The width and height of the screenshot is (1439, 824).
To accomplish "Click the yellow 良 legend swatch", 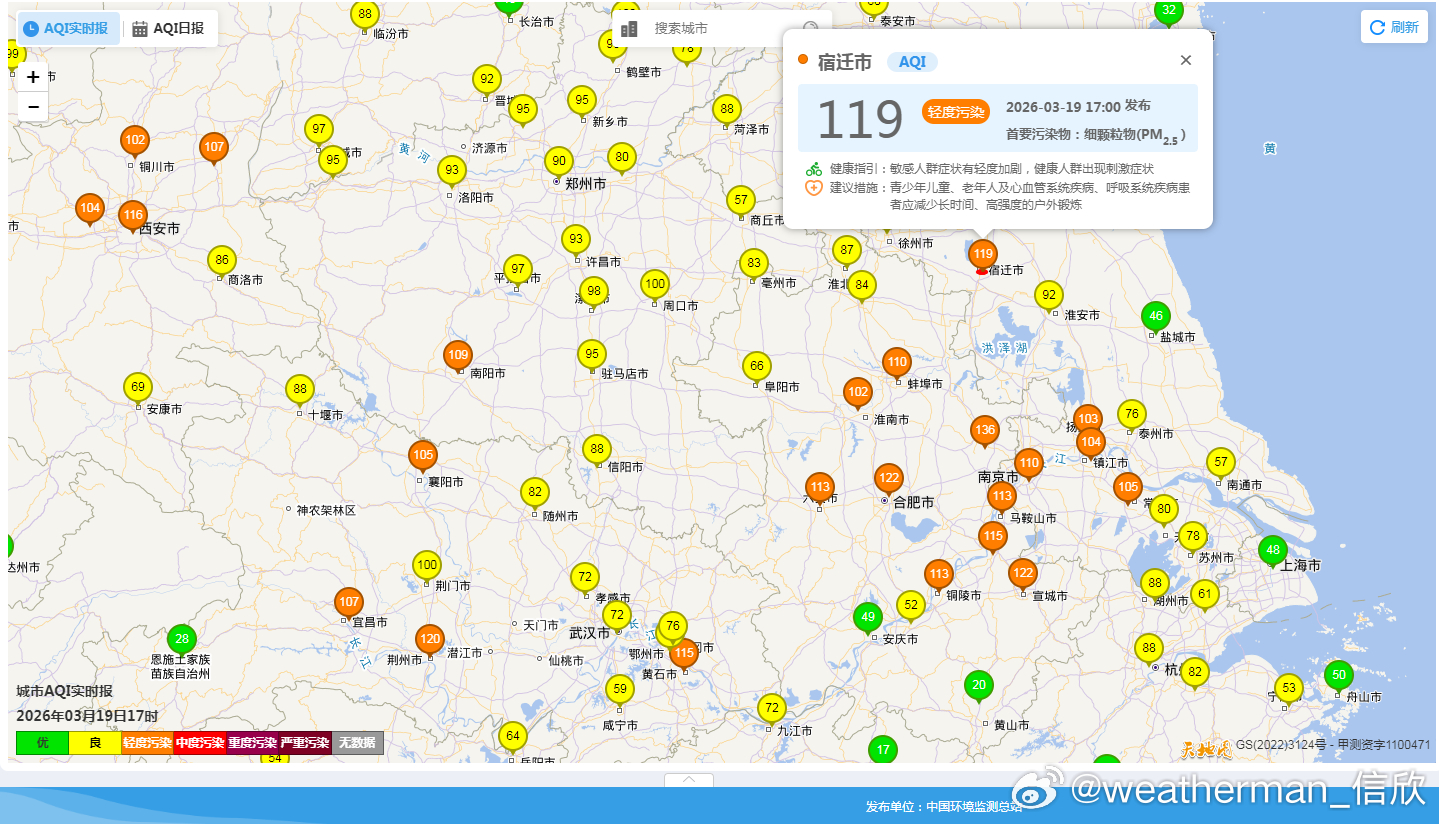I will pyautogui.click(x=95, y=743).
